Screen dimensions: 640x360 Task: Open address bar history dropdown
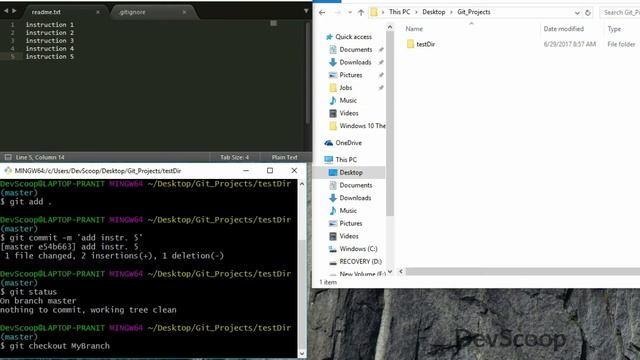(577, 13)
